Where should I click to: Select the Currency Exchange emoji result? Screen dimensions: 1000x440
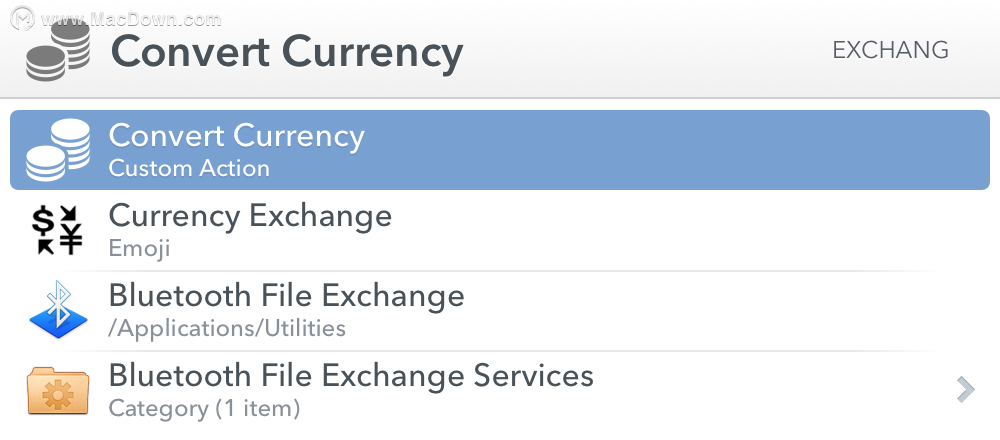tap(500, 230)
